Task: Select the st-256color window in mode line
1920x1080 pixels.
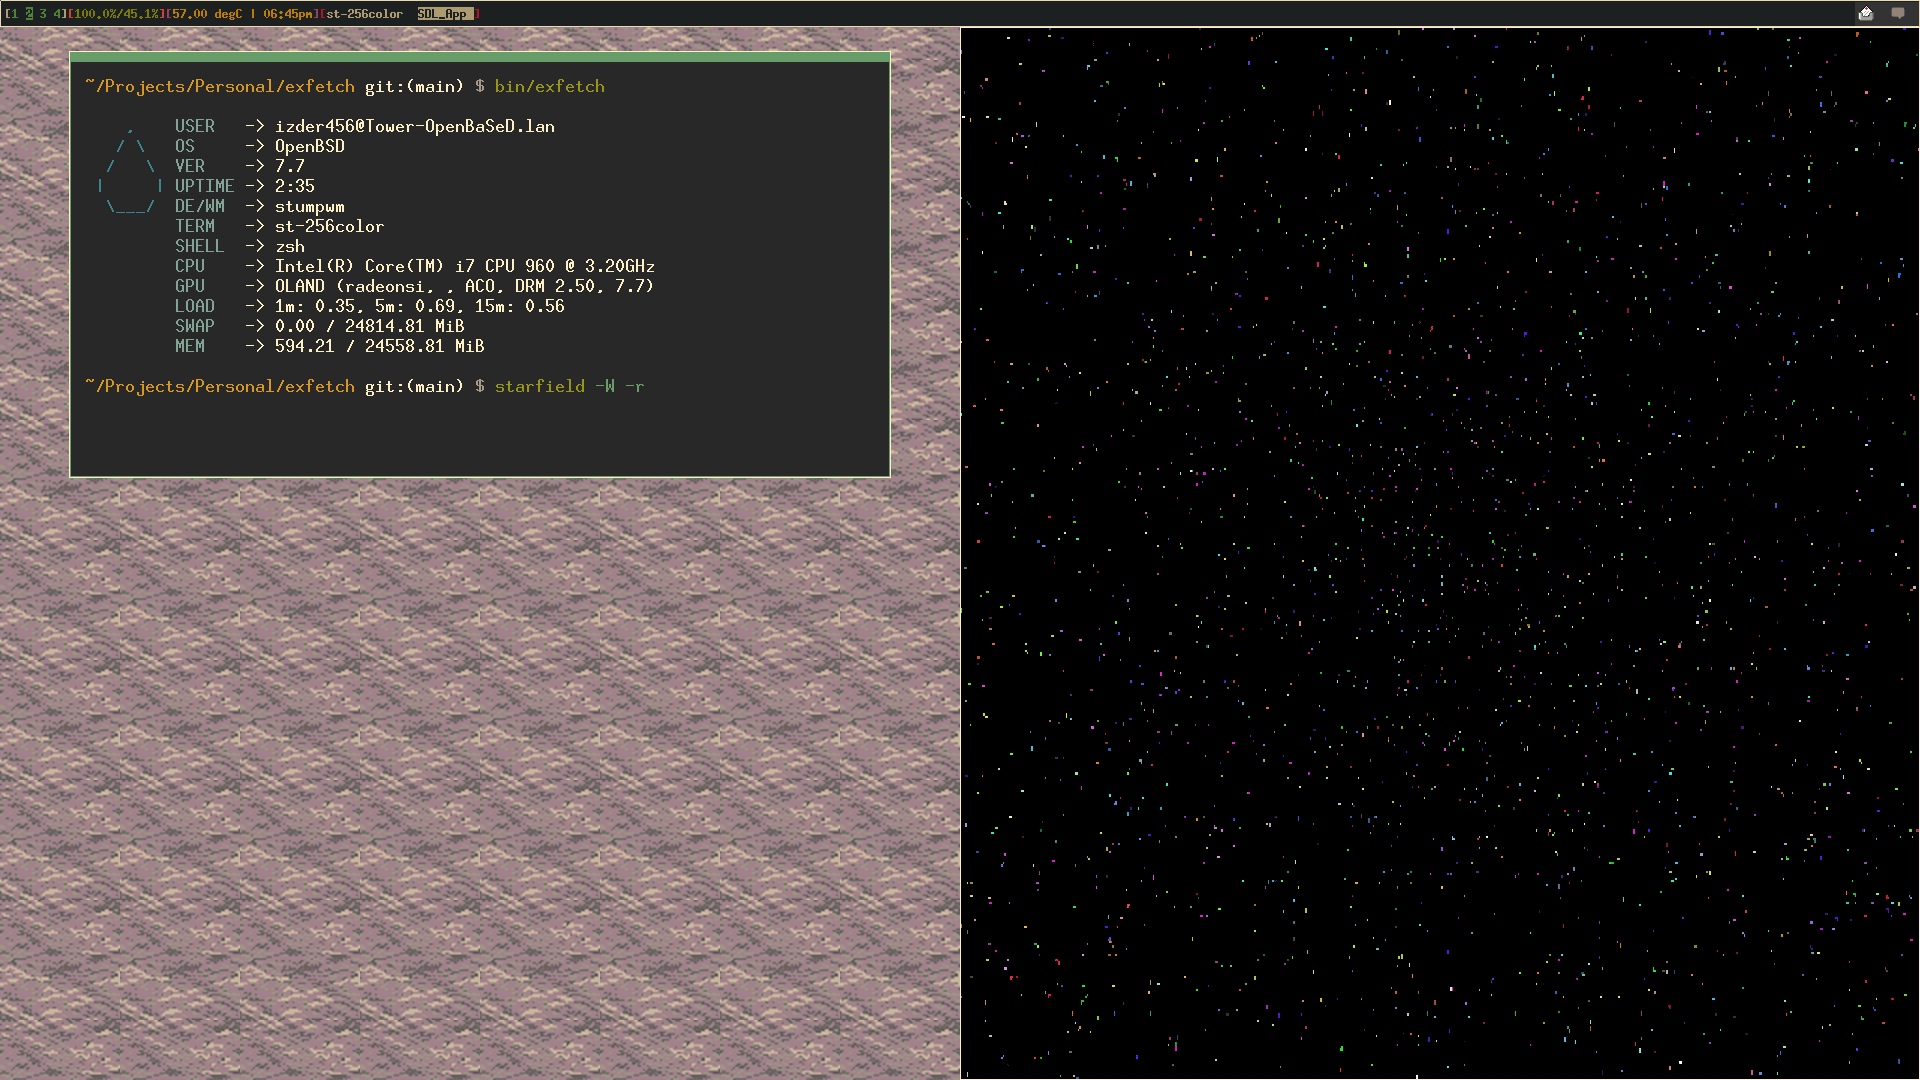Action: click(364, 14)
